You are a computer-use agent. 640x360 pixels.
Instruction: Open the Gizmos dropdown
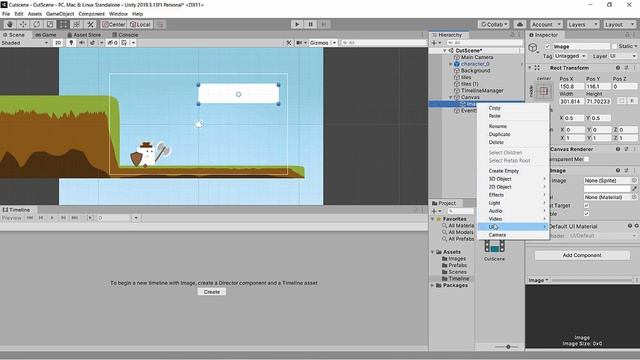(323, 43)
